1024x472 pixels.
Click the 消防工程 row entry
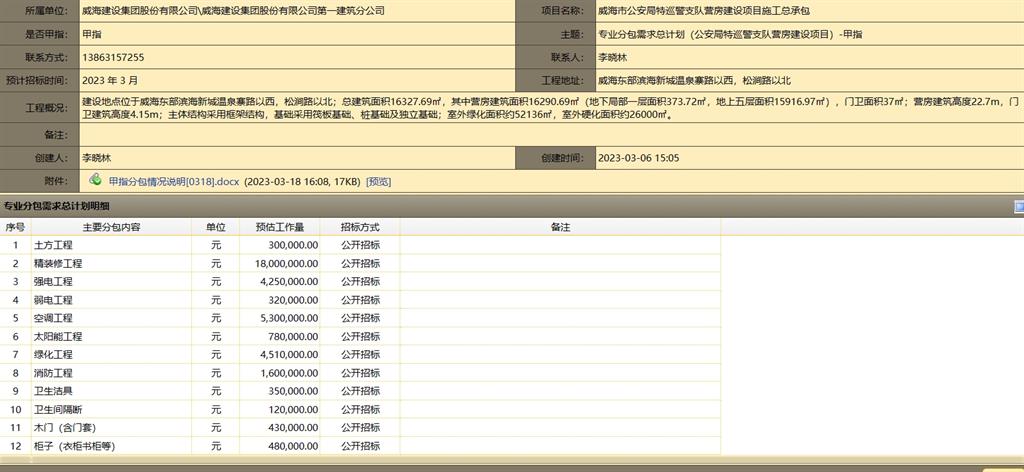(54, 373)
